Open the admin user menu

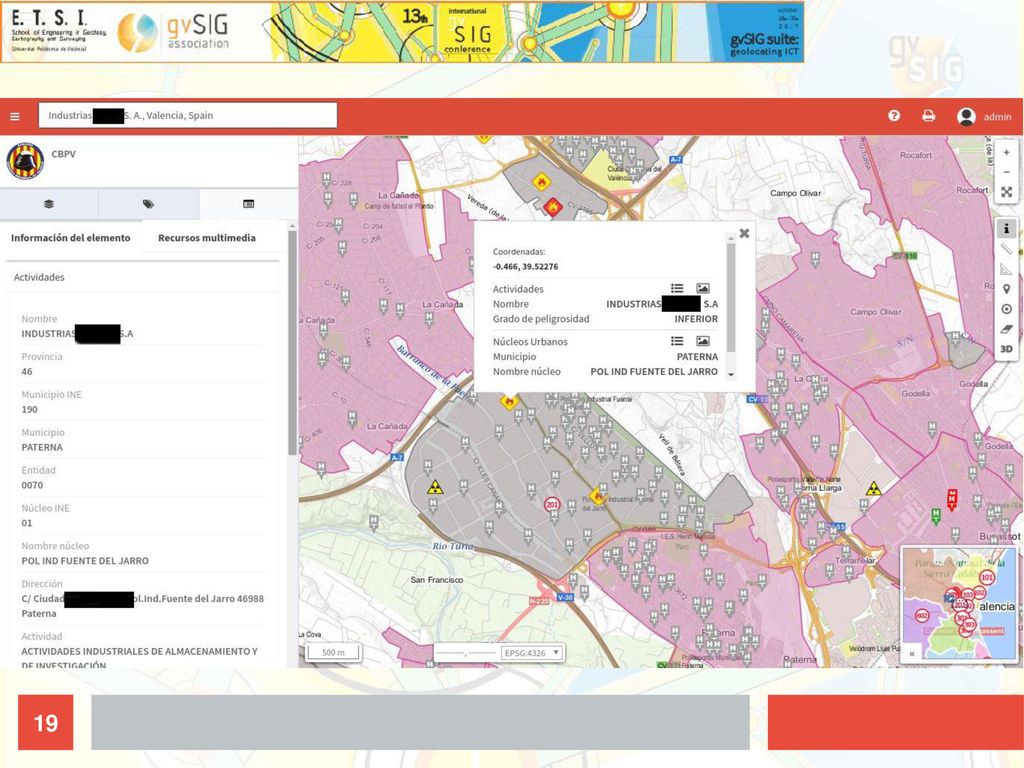coord(984,116)
